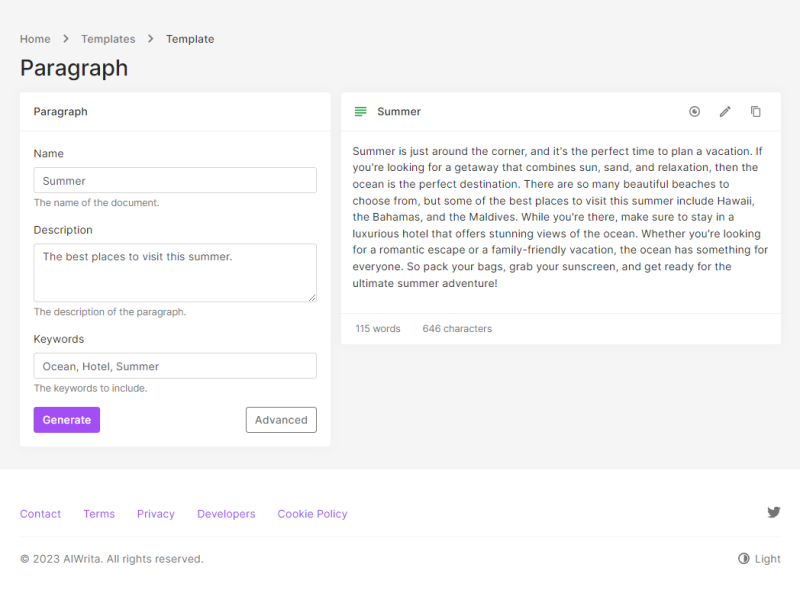
Task: Open the Cookie Policy link
Action: [x=312, y=514]
